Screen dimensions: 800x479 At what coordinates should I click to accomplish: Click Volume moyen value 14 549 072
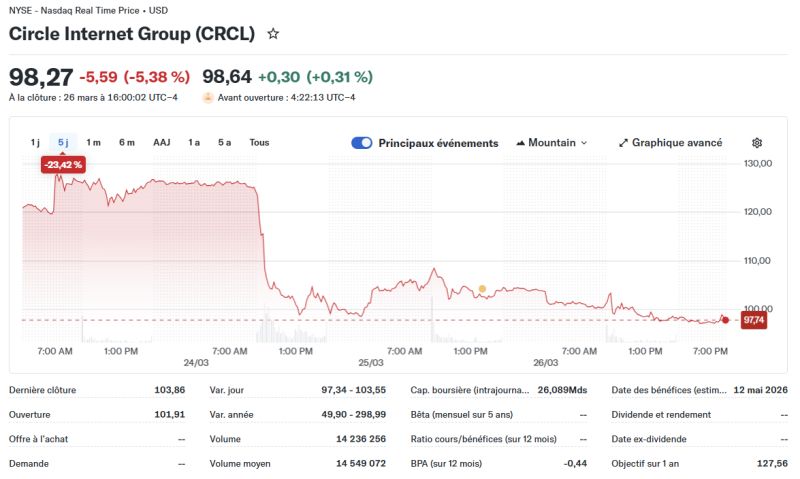tap(361, 463)
